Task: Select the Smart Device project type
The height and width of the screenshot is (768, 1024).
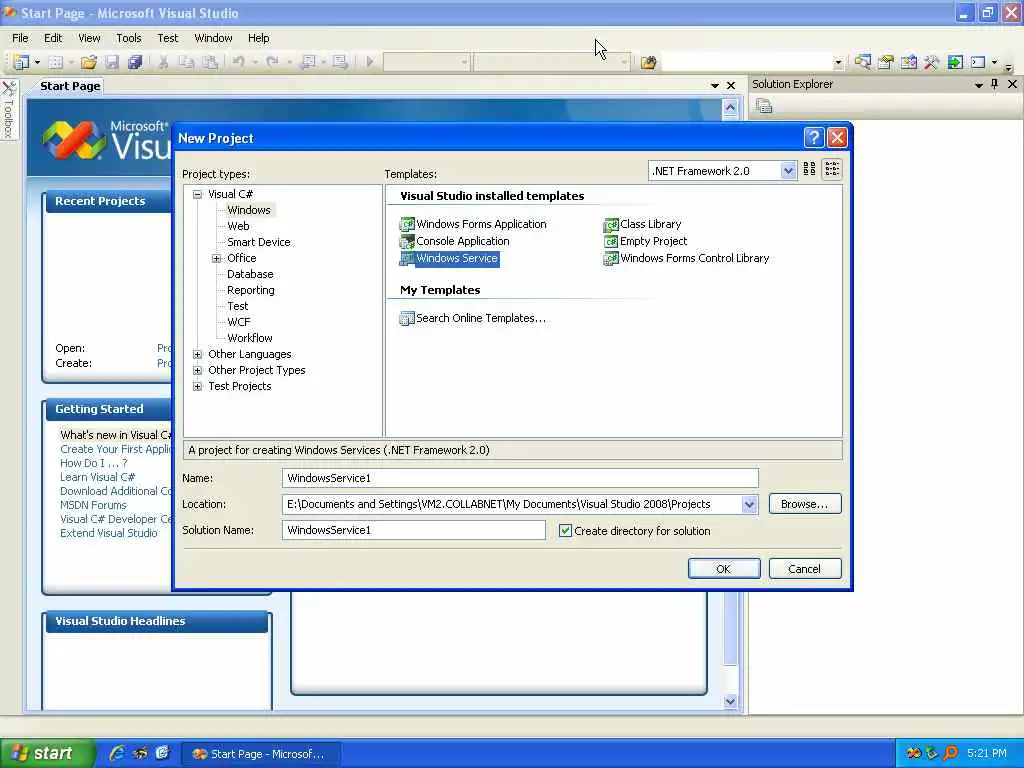Action: point(259,242)
